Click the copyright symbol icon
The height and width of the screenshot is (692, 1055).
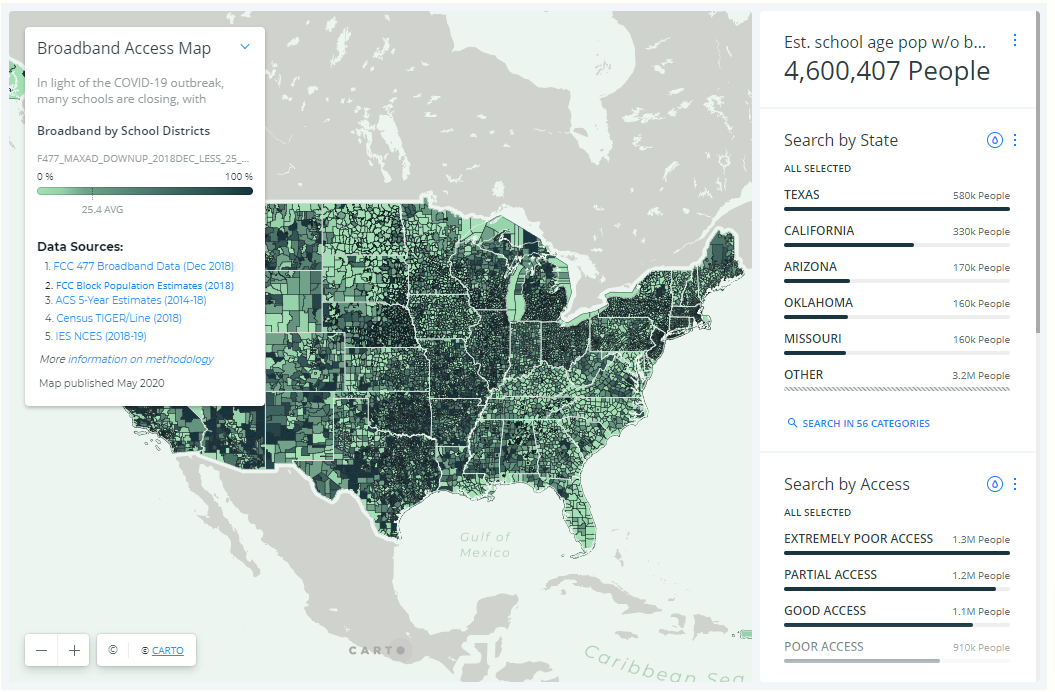[113, 650]
